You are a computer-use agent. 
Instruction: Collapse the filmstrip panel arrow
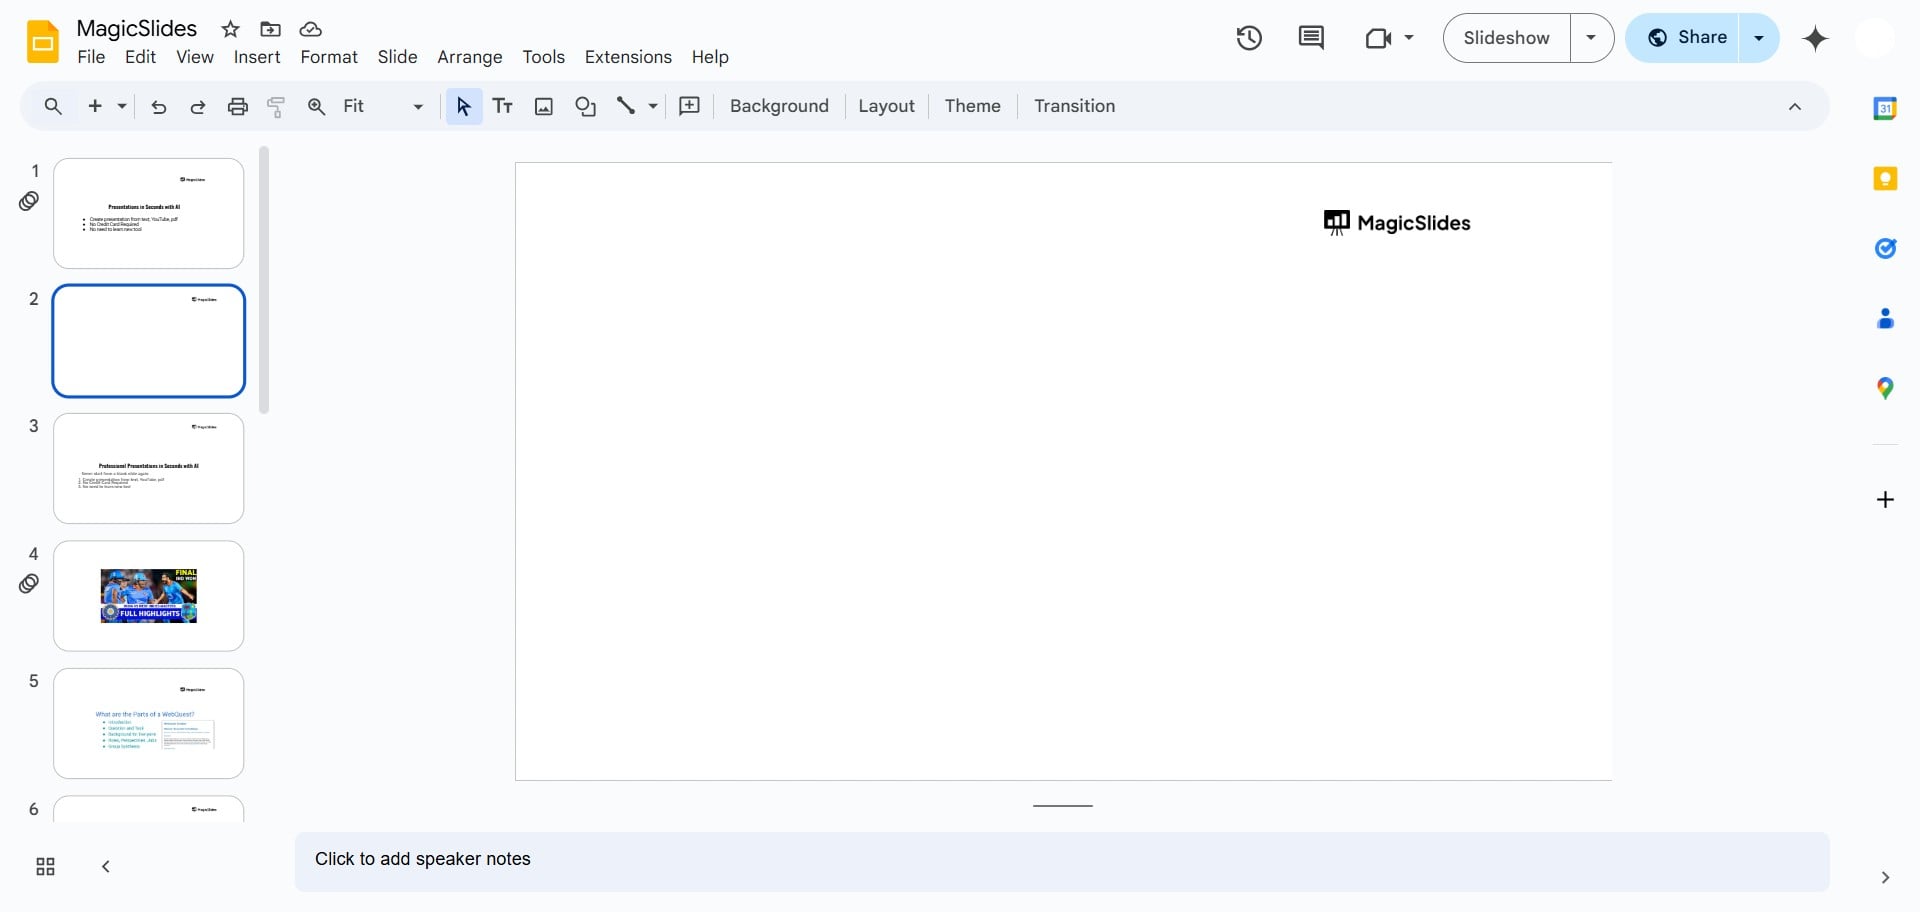click(x=106, y=866)
